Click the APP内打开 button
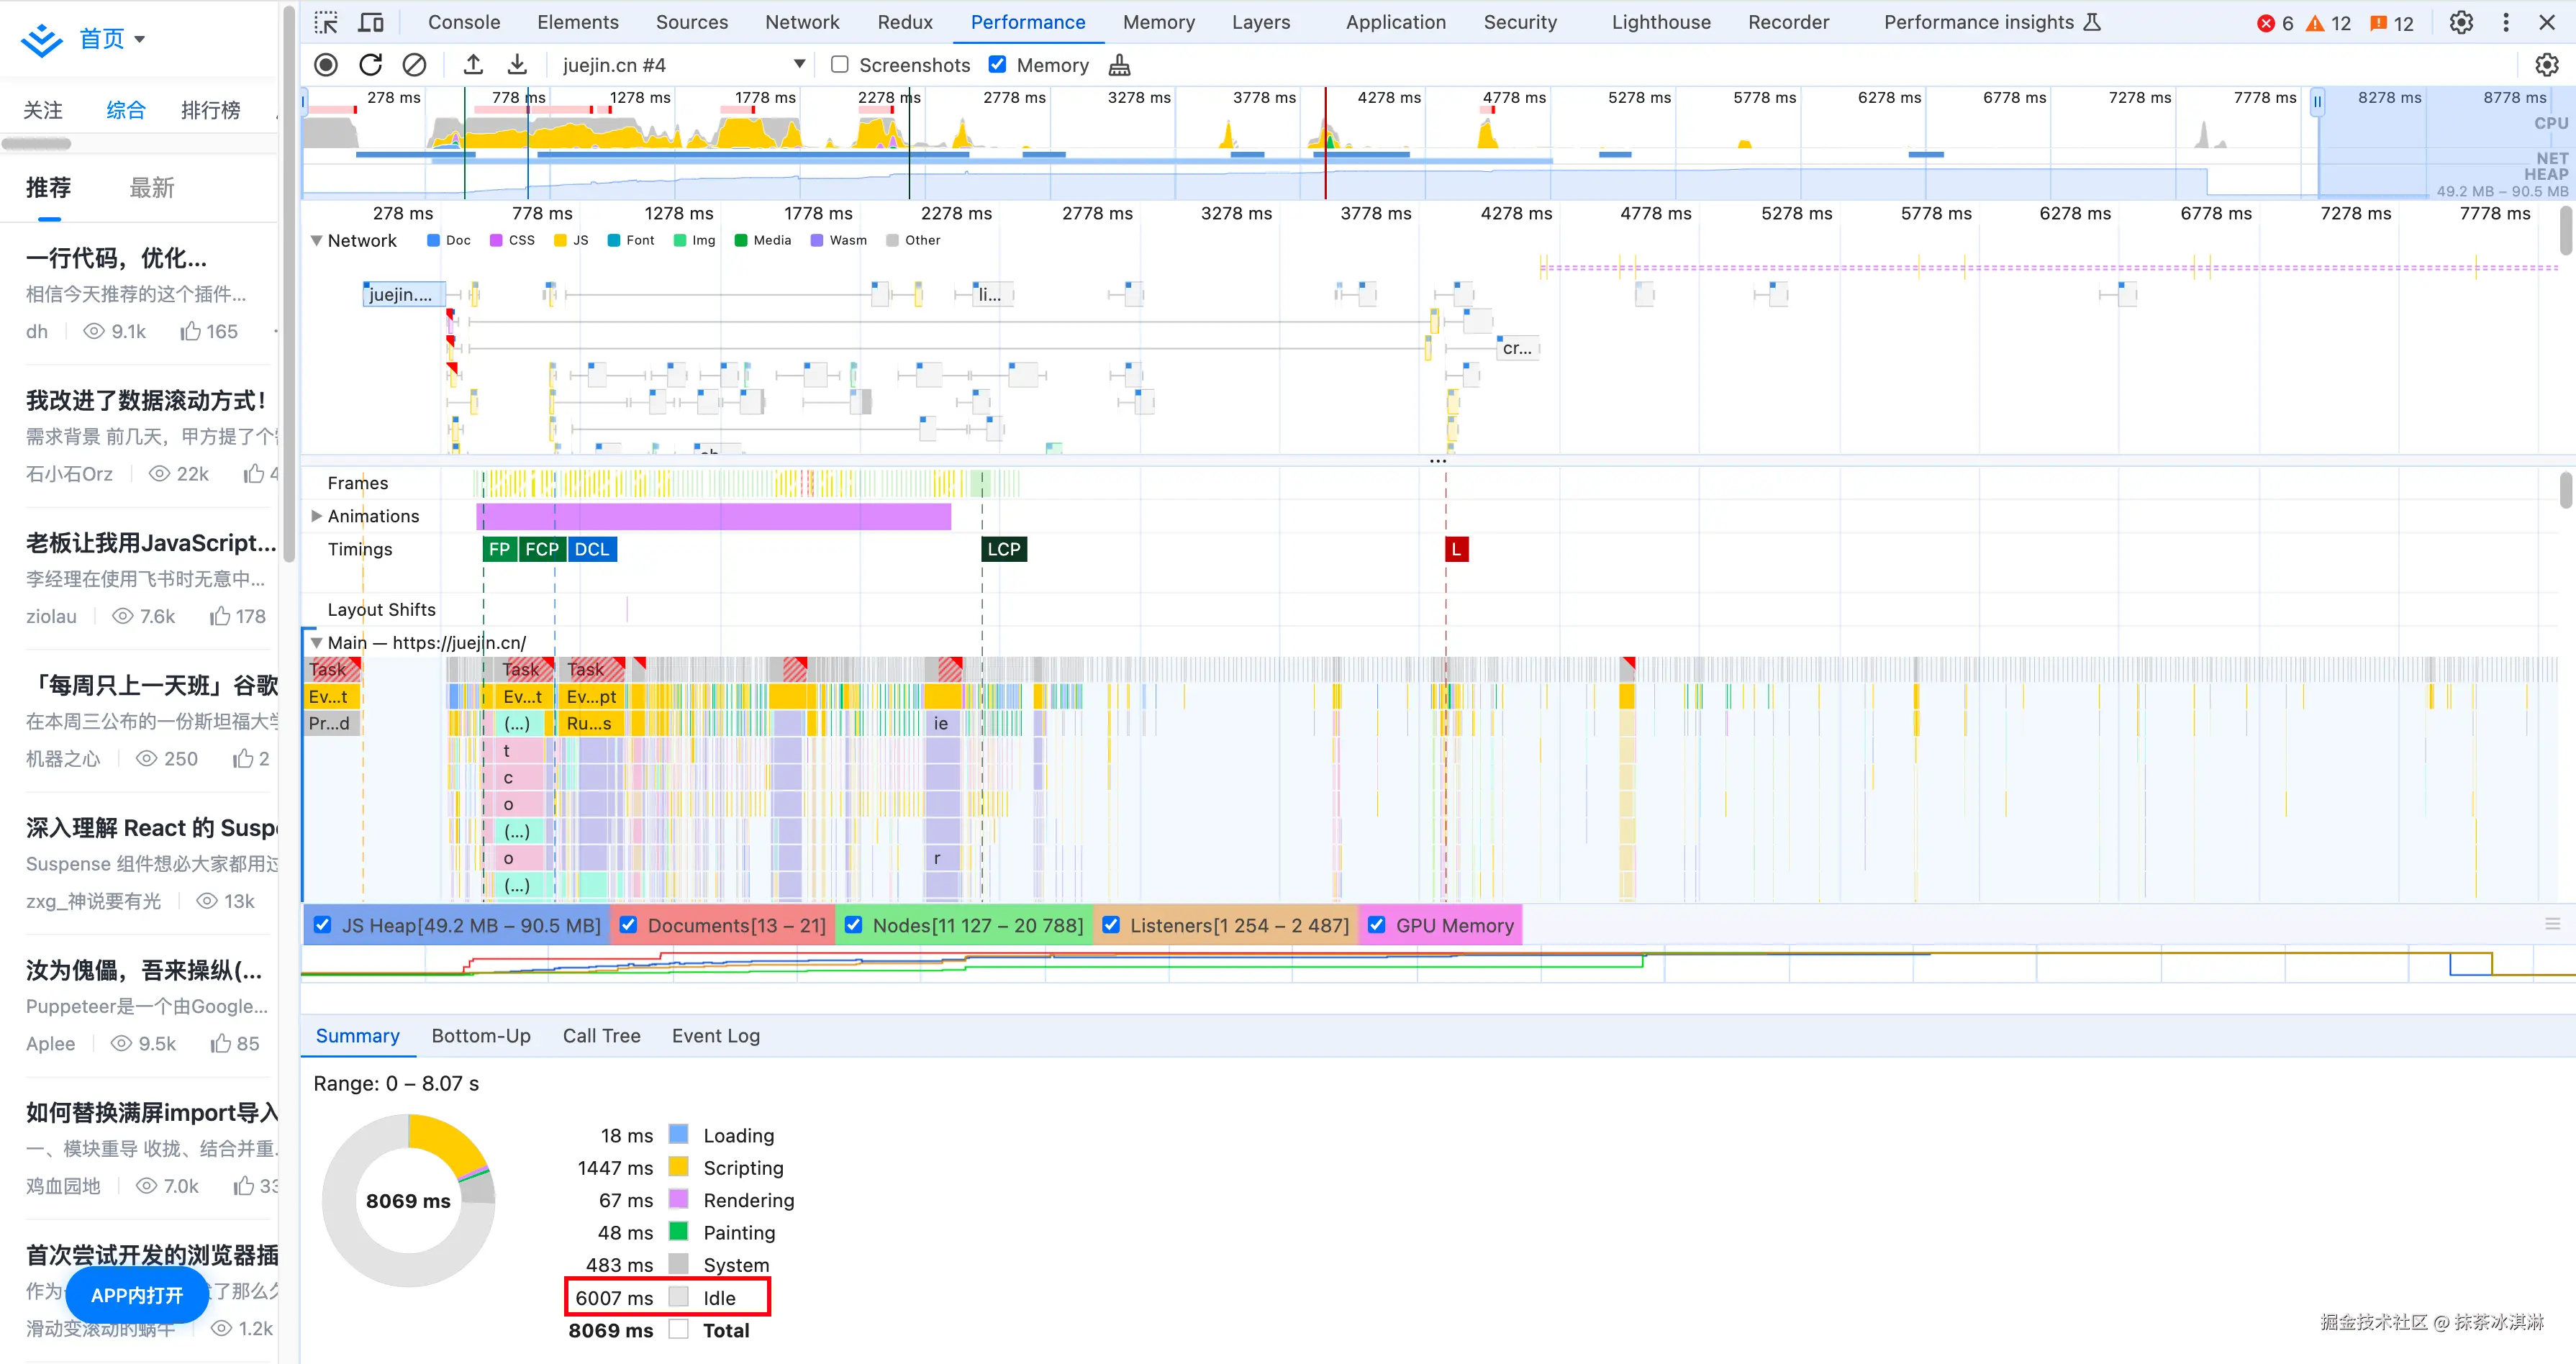This screenshot has height=1364, width=2576. pos(137,1295)
